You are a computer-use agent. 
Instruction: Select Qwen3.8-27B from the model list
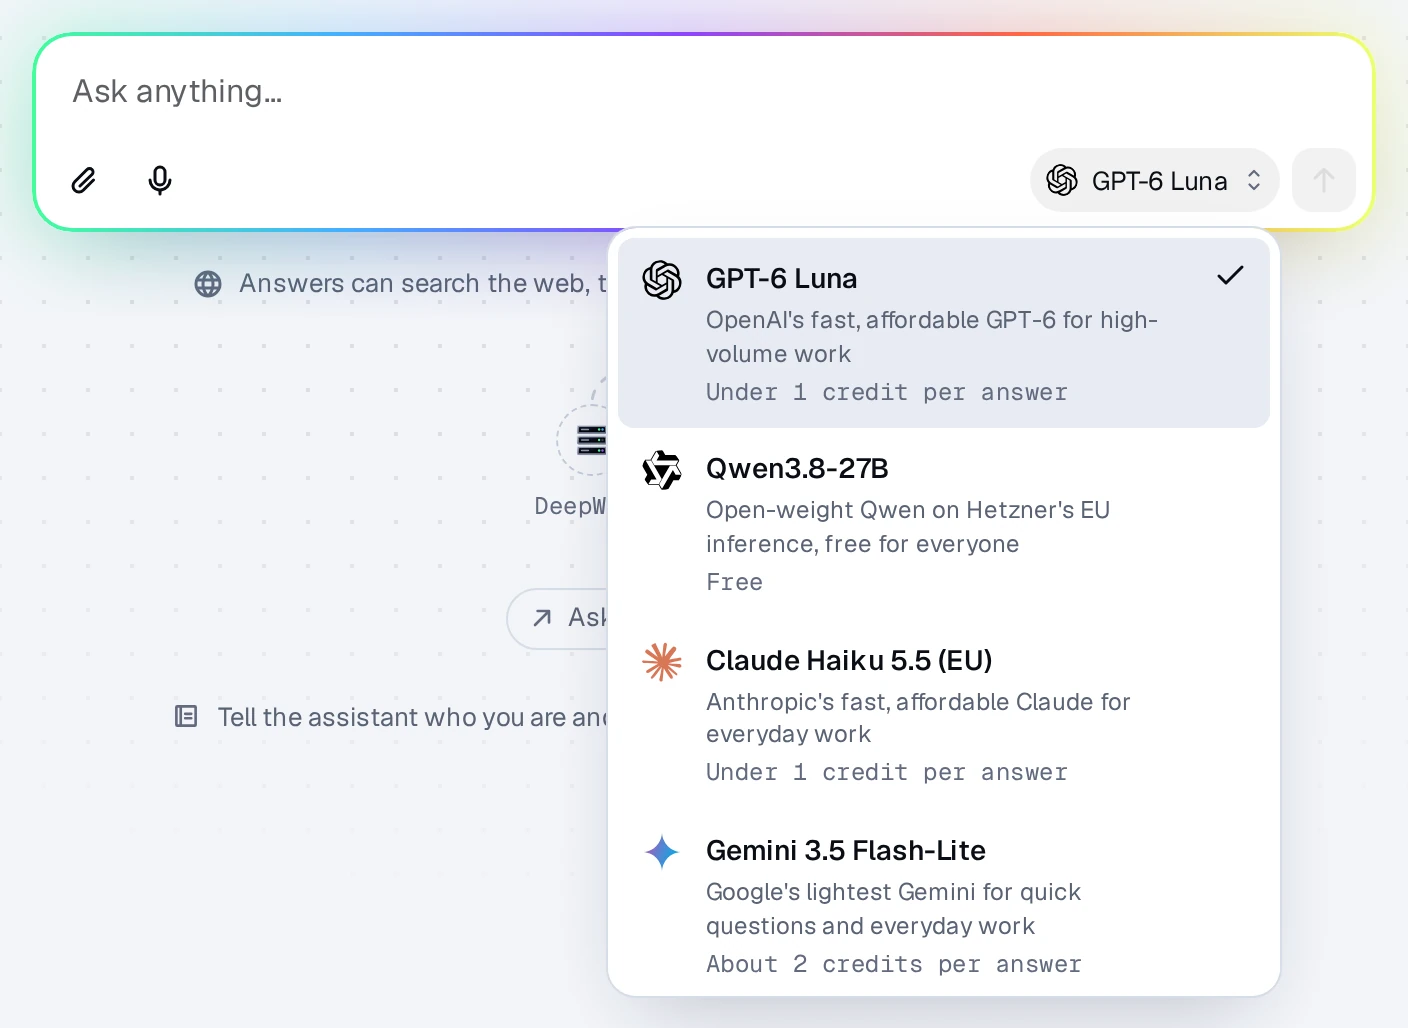tap(944, 524)
